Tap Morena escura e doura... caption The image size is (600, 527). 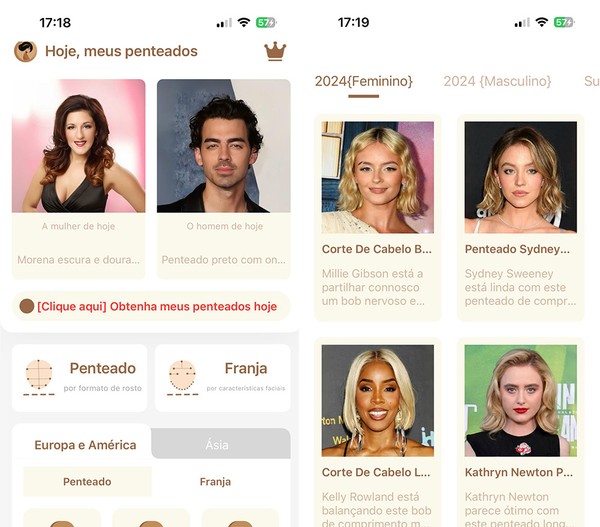pos(78,260)
